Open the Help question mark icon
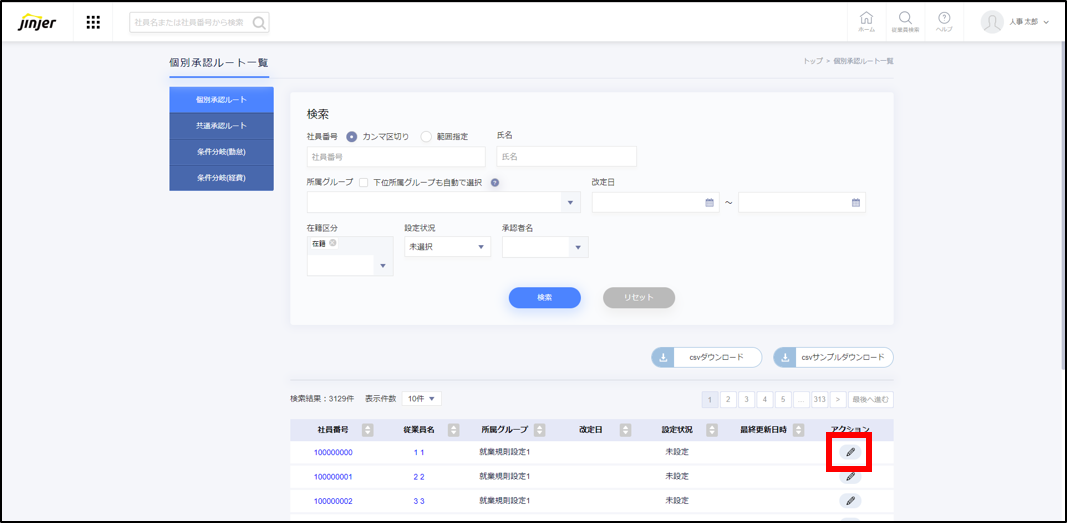The image size is (1067, 523). (x=944, y=21)
